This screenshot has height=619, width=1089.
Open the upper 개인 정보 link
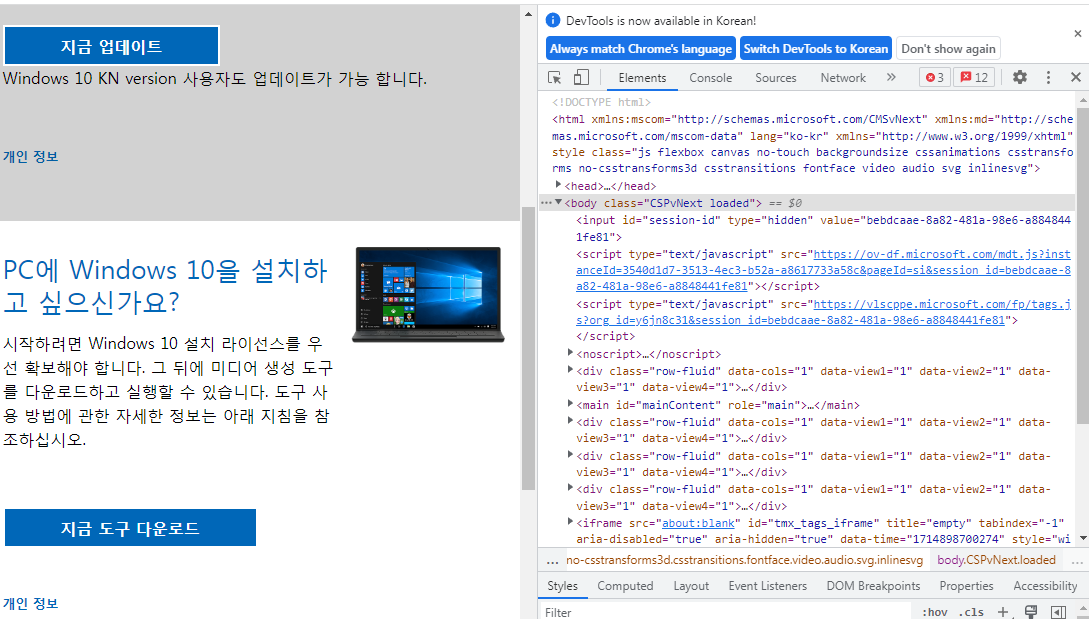tap(31, 156)
